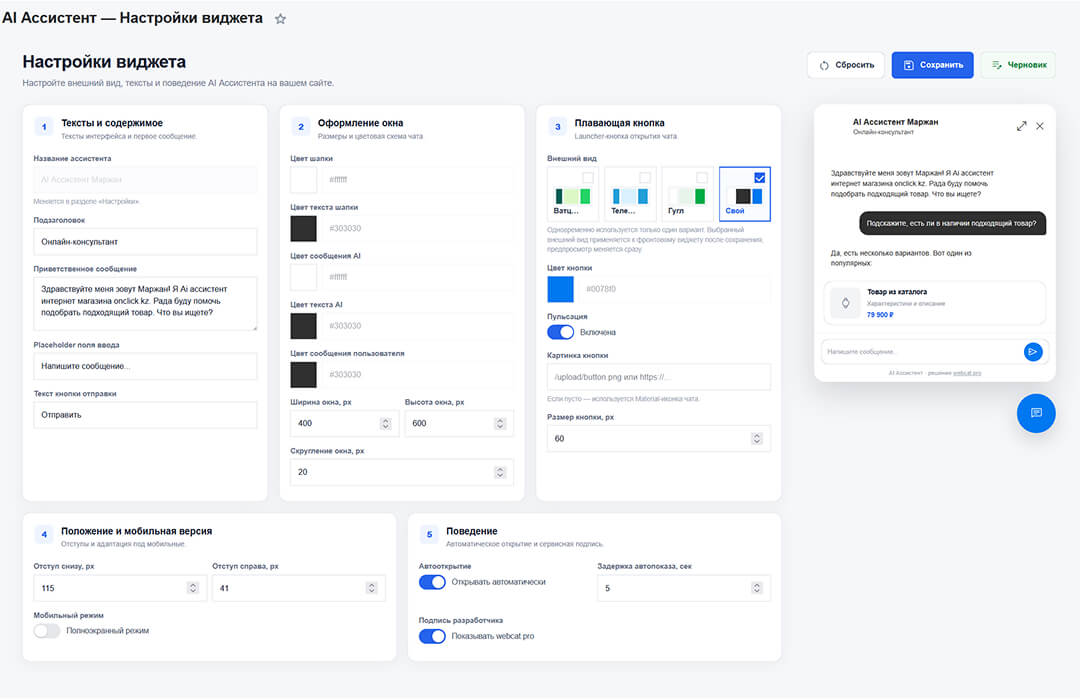Click the Placeholder поля ввода field
Screen dimensions: 1080x700
point(145,366)
